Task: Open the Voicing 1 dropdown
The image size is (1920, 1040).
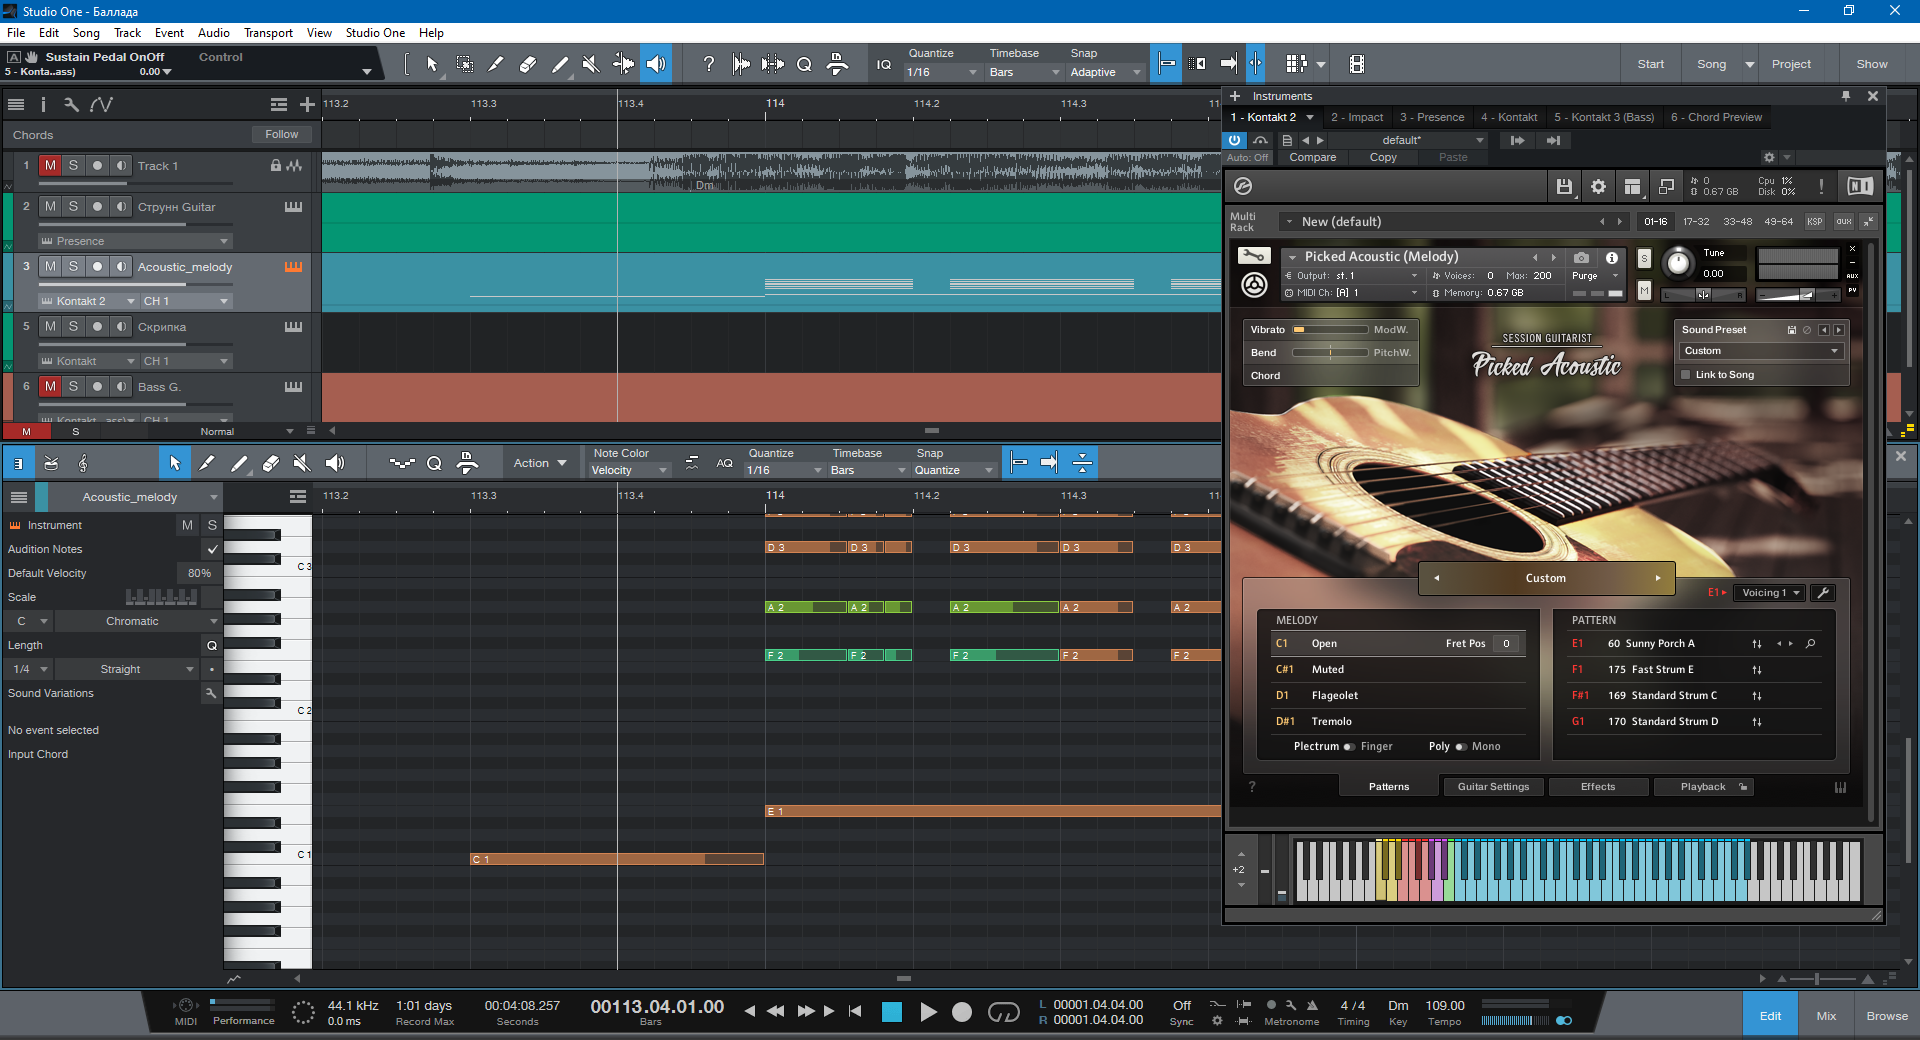Action: [1770, 593]
